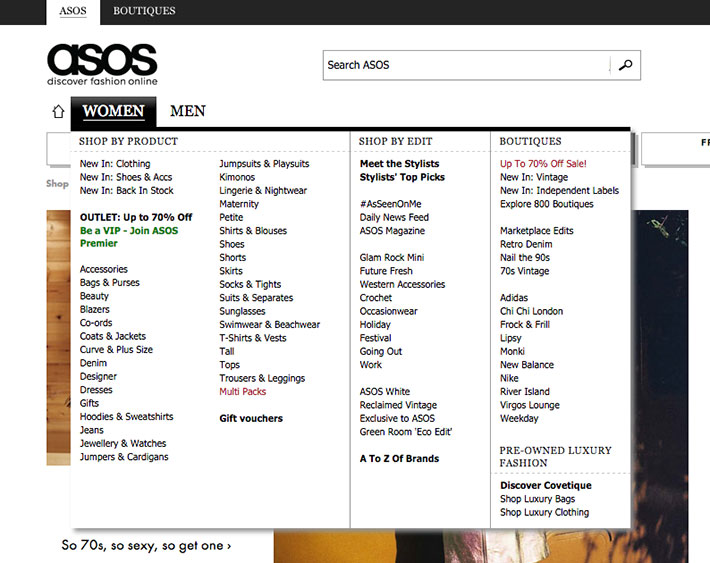The width and height of the screenshot is (710, 563).
Task: Open Hoodies & Sweatshirts
Action: 126,417
